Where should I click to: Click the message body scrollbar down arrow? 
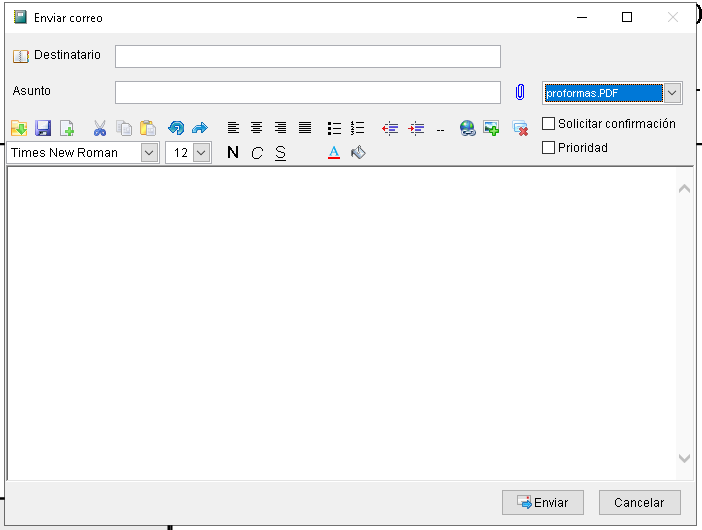684,458
